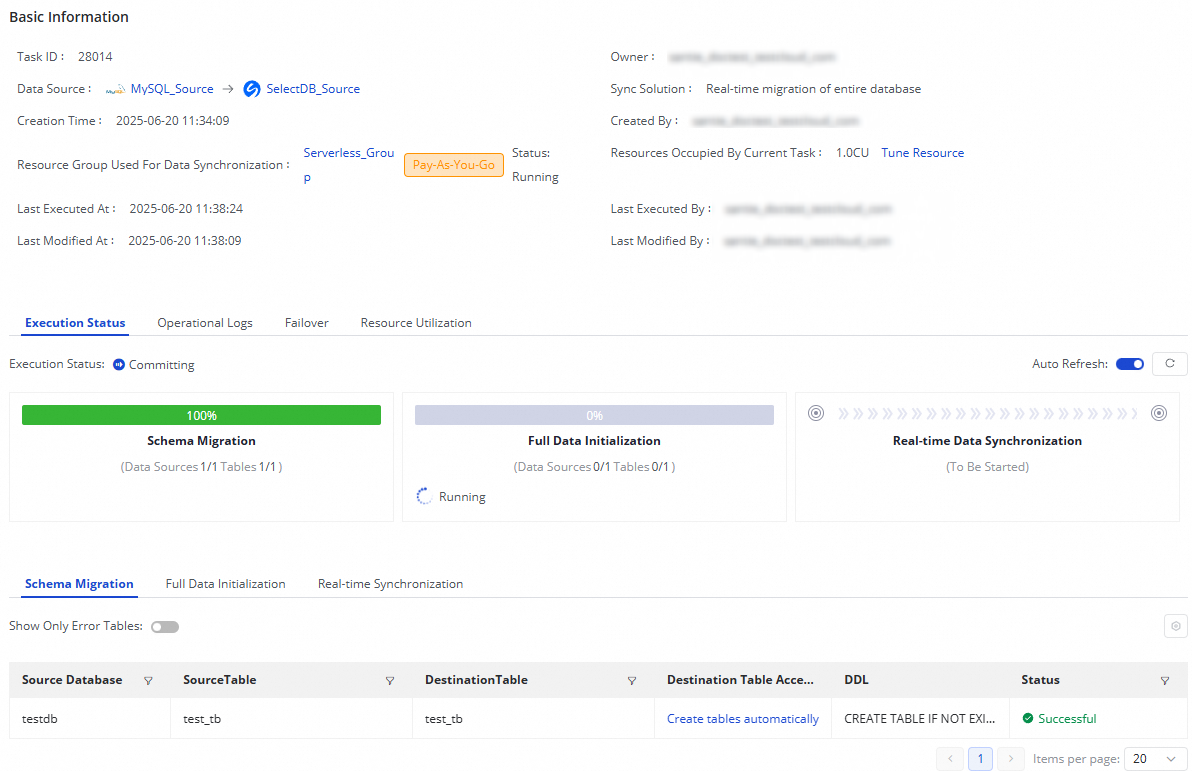
Task: Open the Resource Utilization tab
Action: (416, 323)
